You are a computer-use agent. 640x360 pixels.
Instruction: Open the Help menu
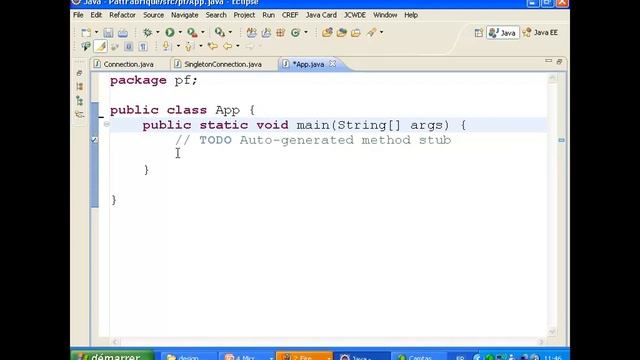[x=411, y=15]
